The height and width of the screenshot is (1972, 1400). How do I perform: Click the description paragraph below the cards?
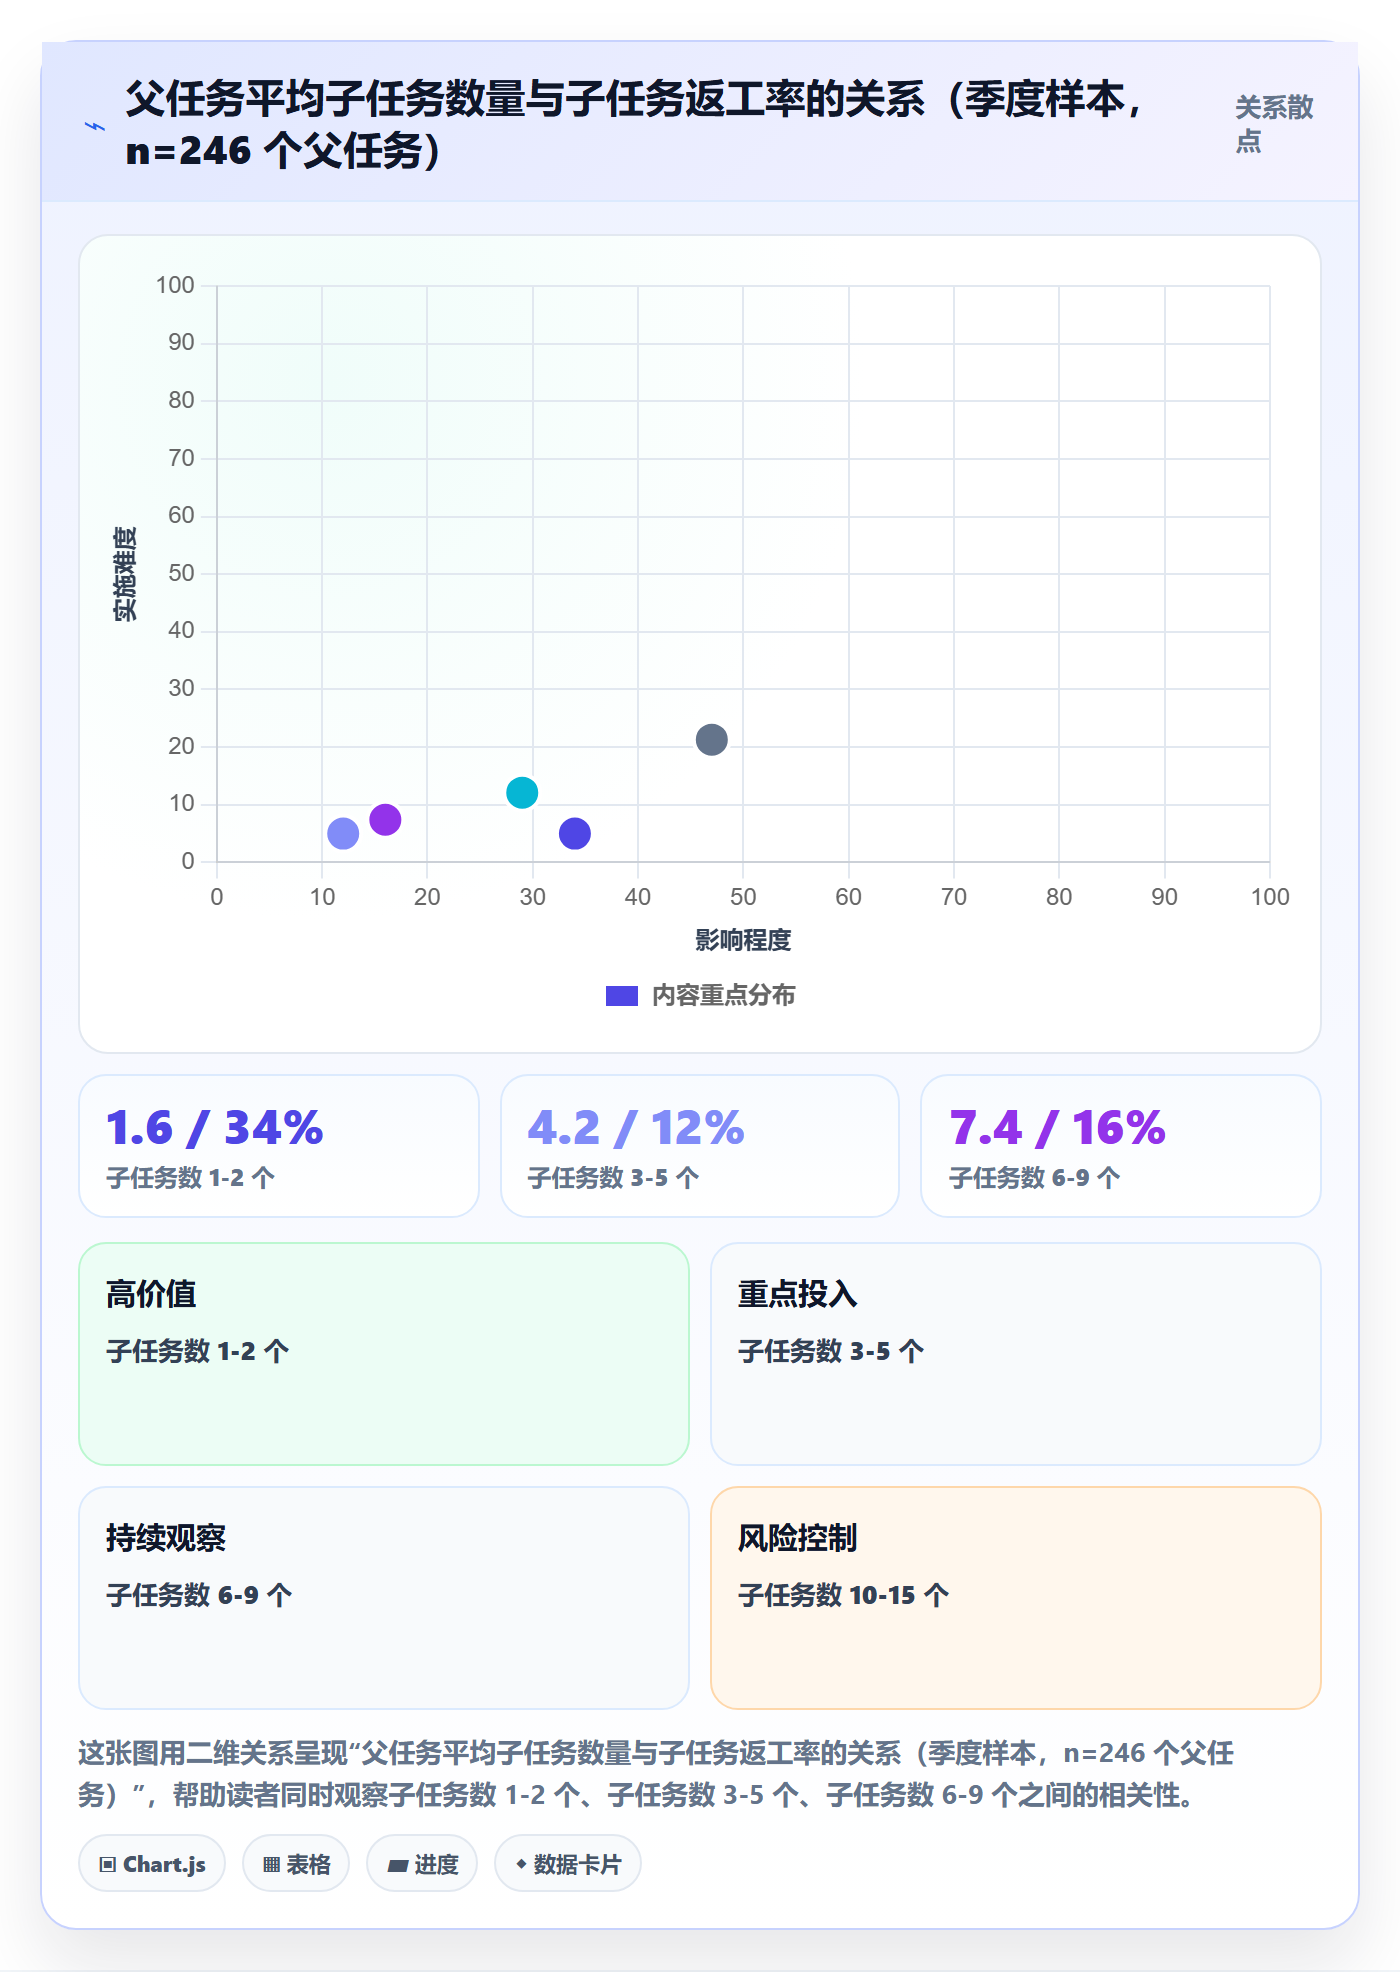pyautogui.click(x=656, y=1774)
